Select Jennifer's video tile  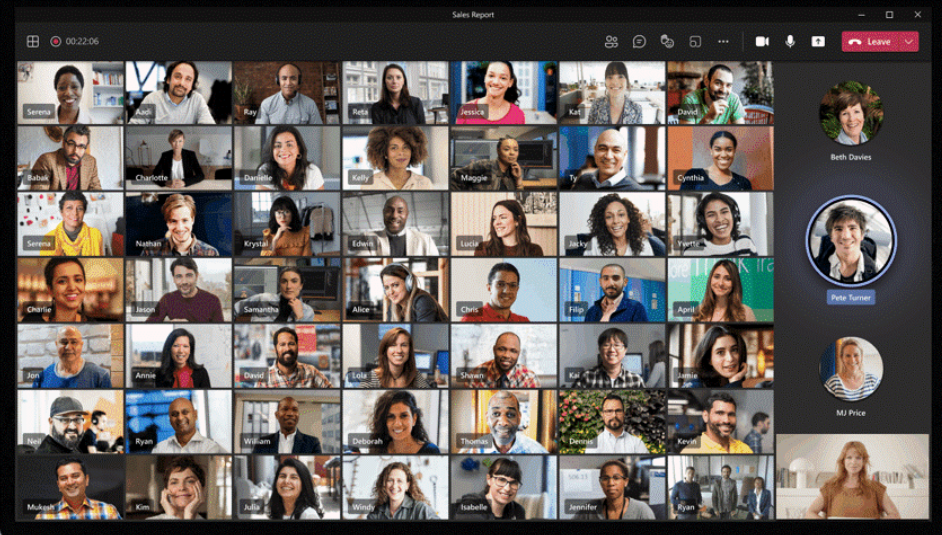(612, 488)
